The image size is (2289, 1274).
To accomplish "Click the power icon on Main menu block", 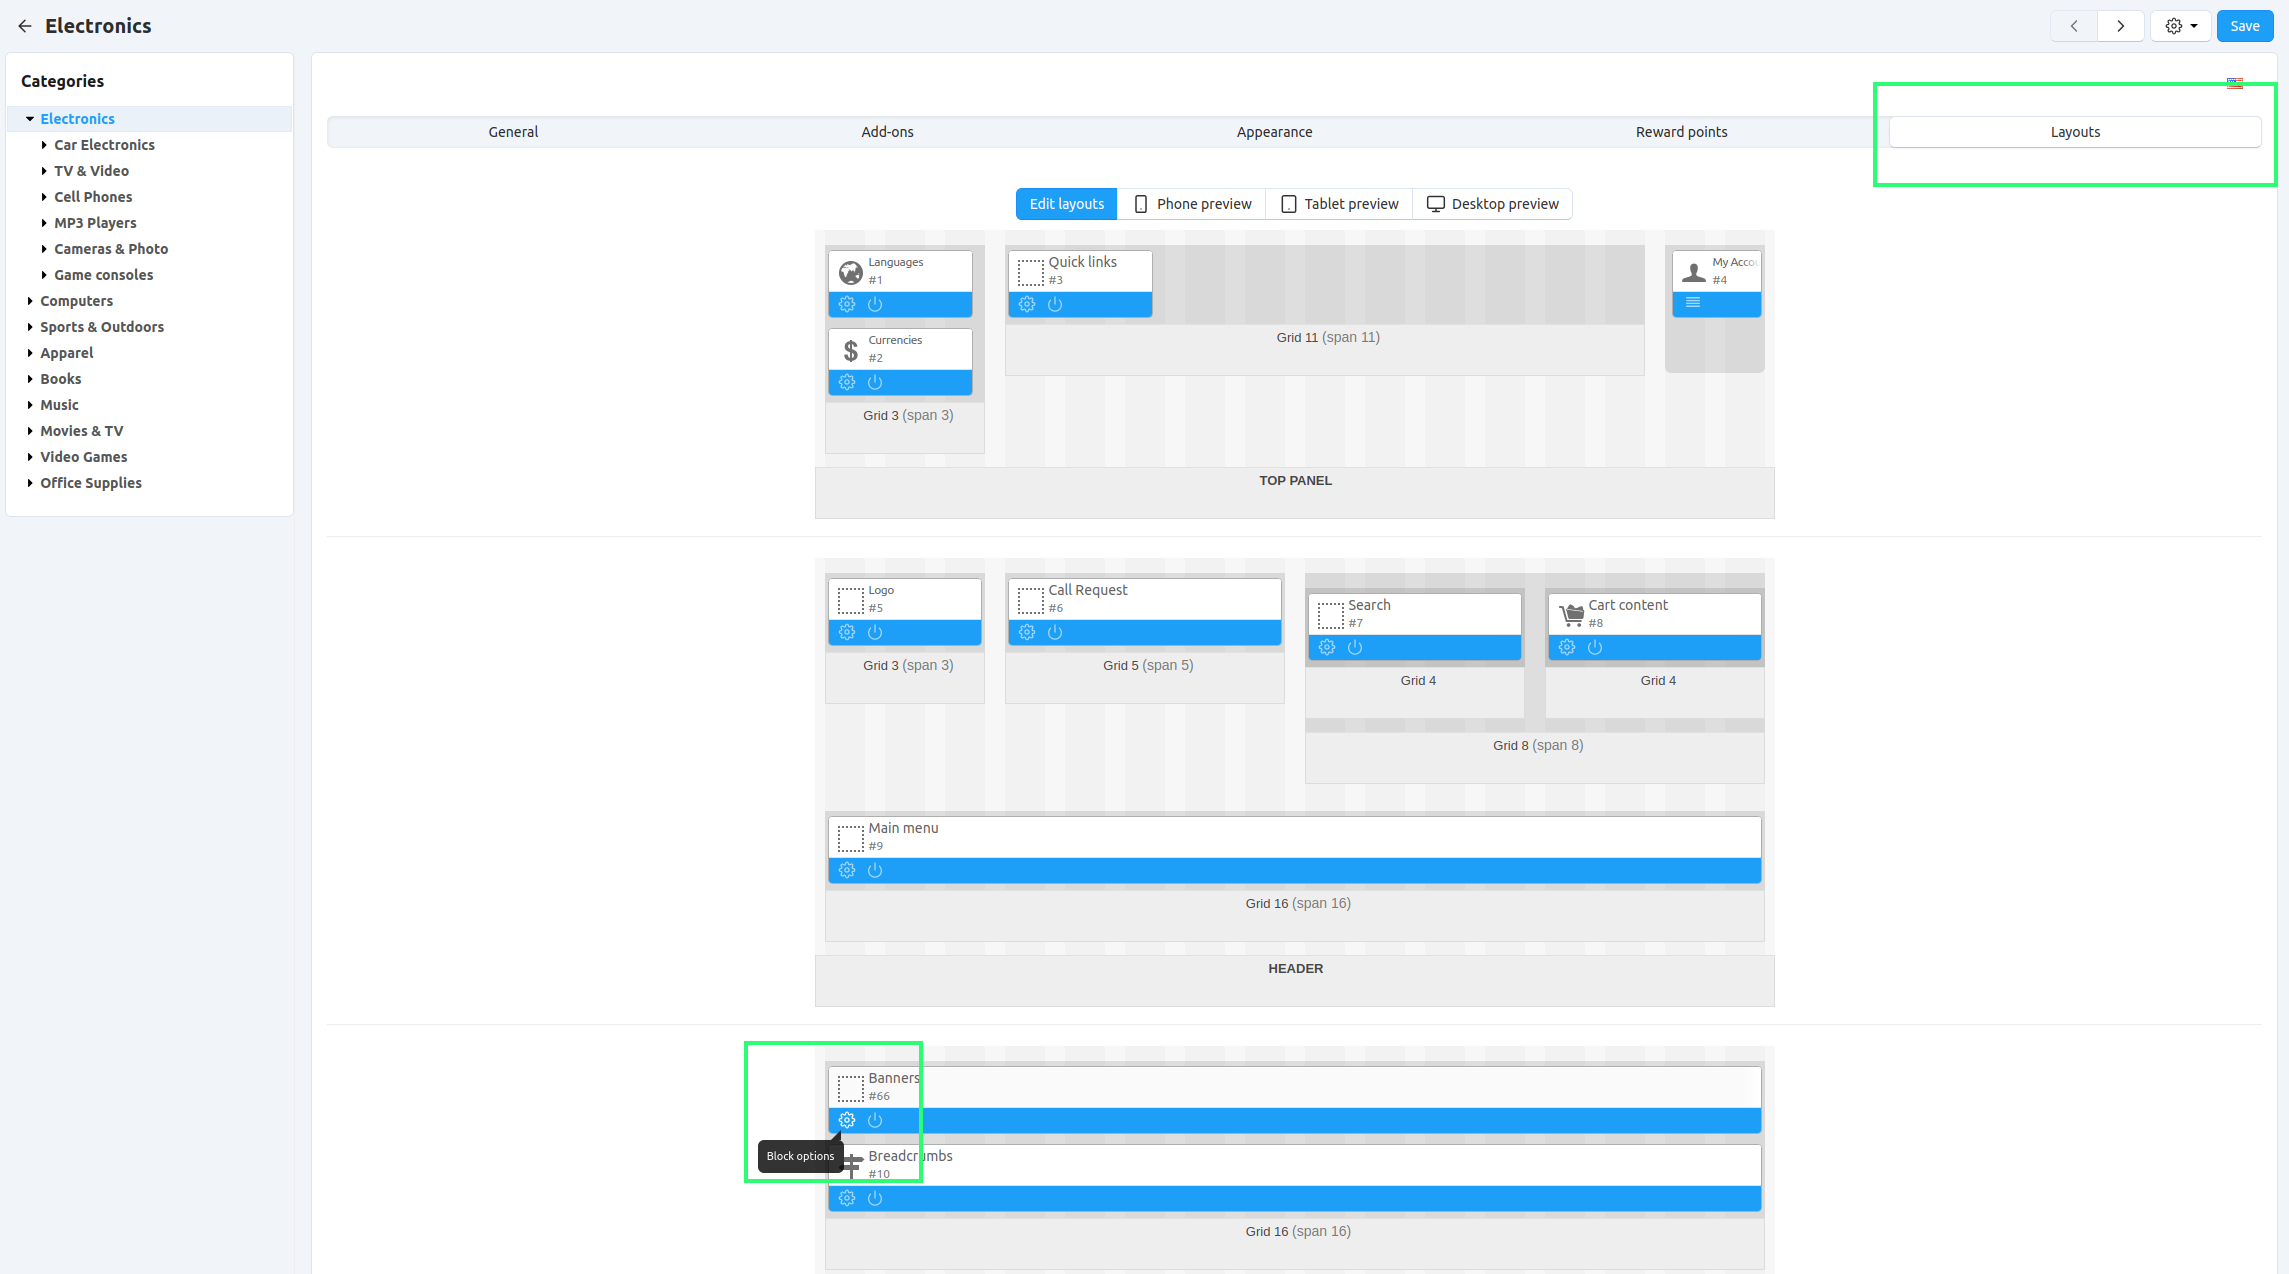I will (874, 871).
